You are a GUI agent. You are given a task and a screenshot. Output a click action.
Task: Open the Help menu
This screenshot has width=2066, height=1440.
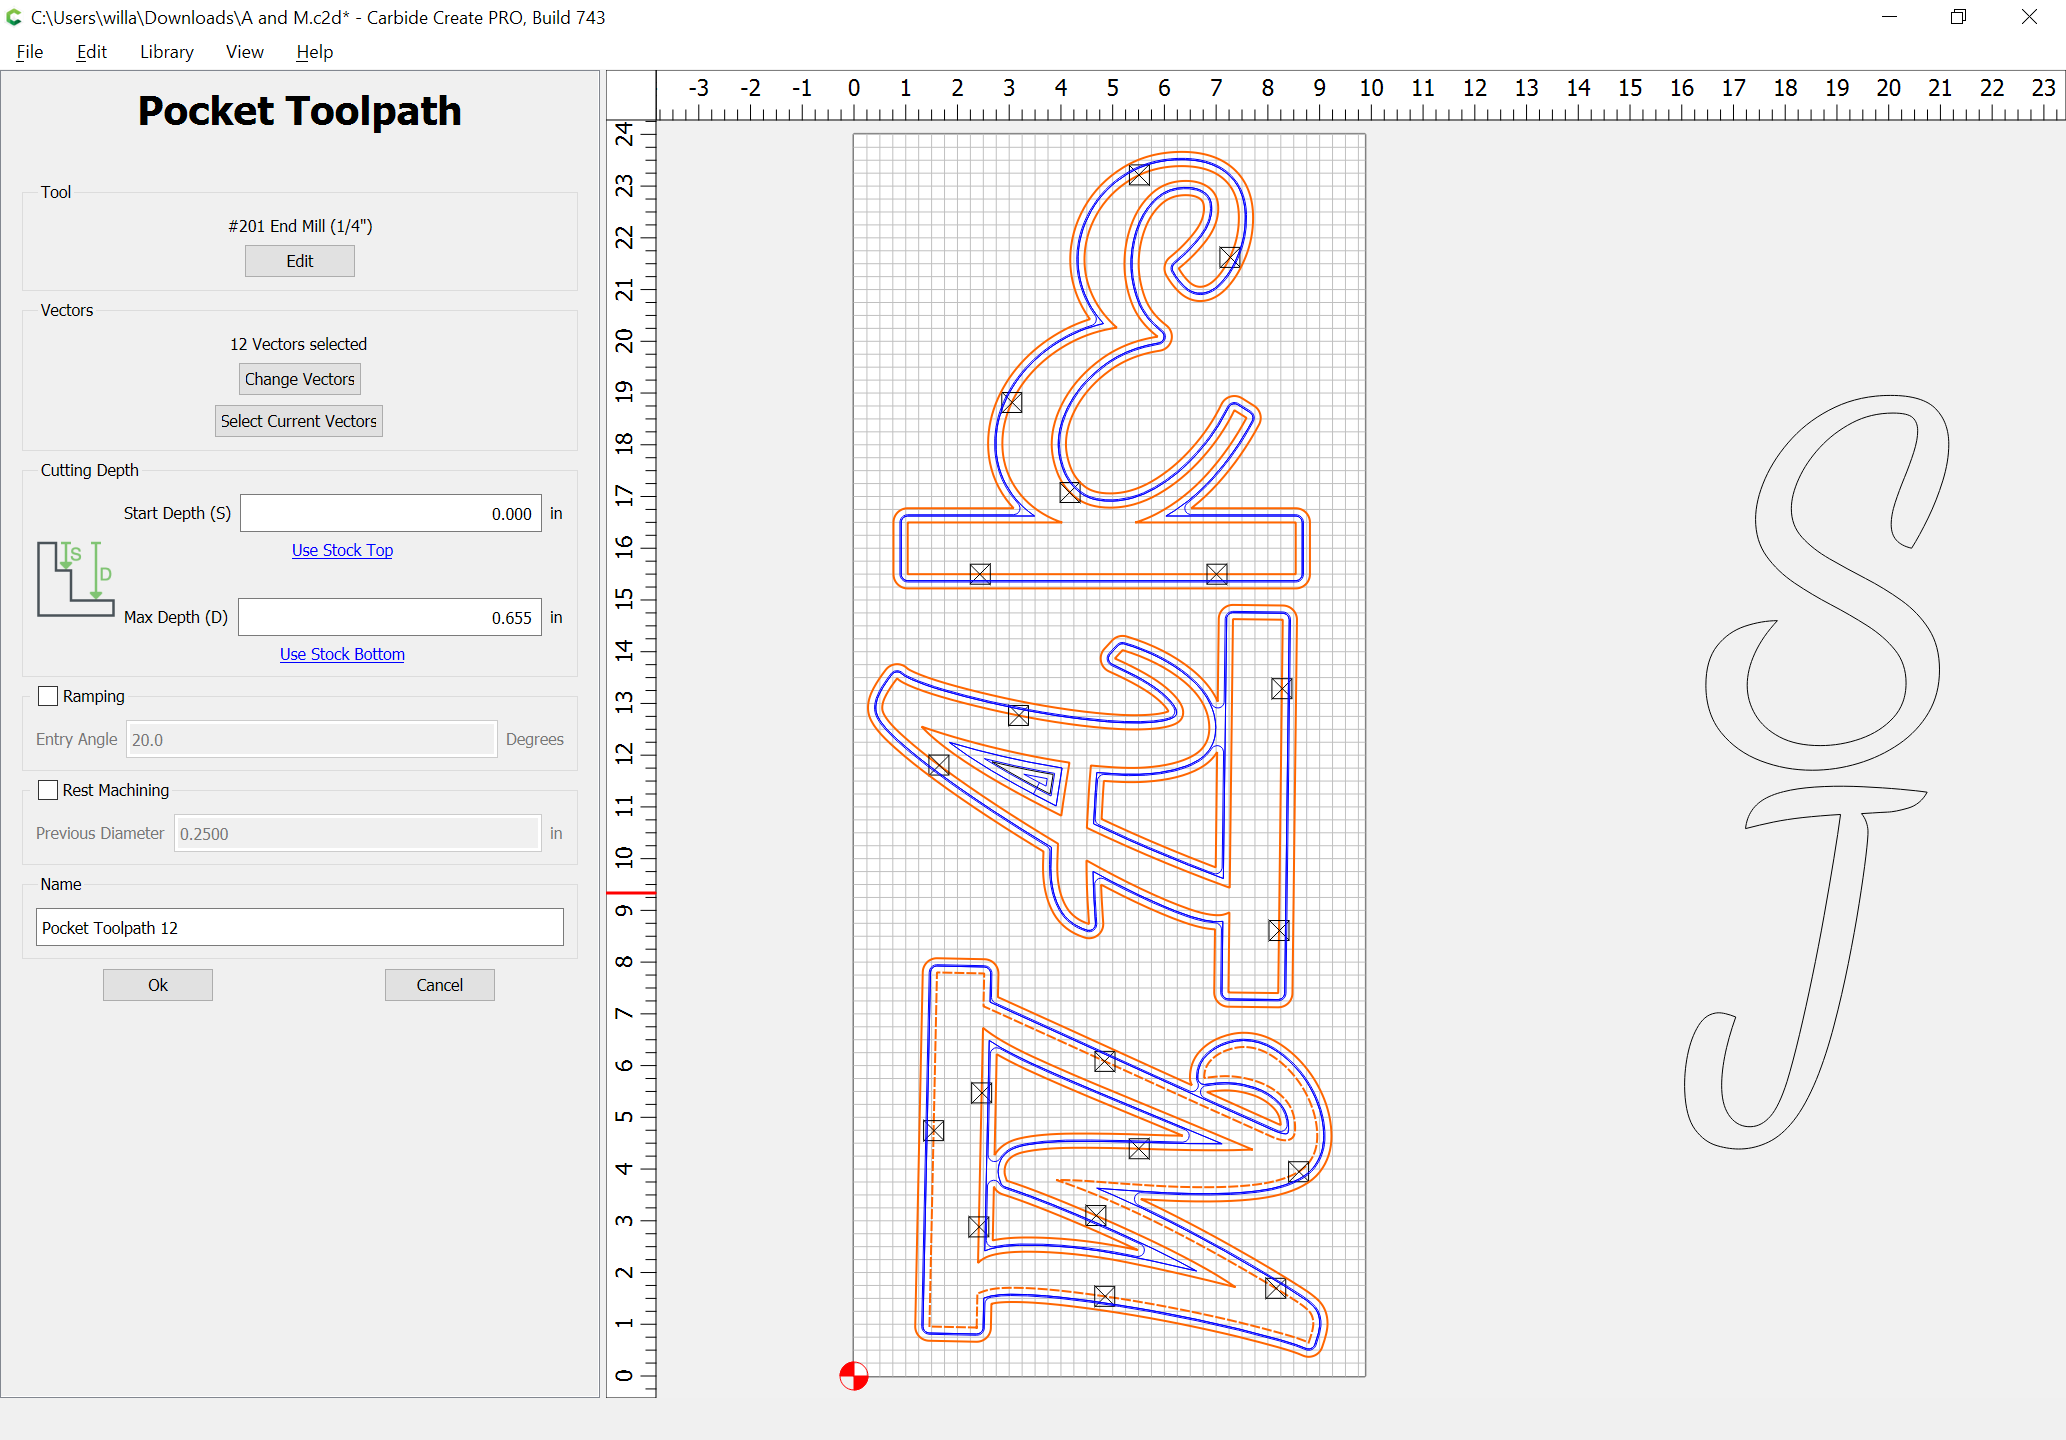coord(314,52)
